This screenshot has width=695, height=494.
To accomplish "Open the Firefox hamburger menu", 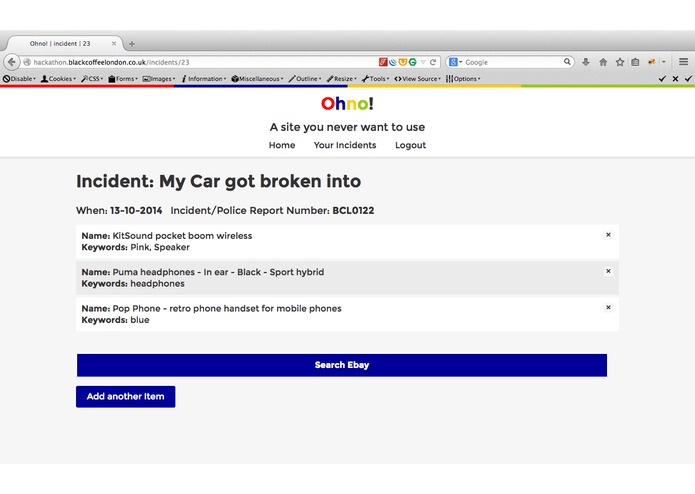I will click(x=683, y=62).
